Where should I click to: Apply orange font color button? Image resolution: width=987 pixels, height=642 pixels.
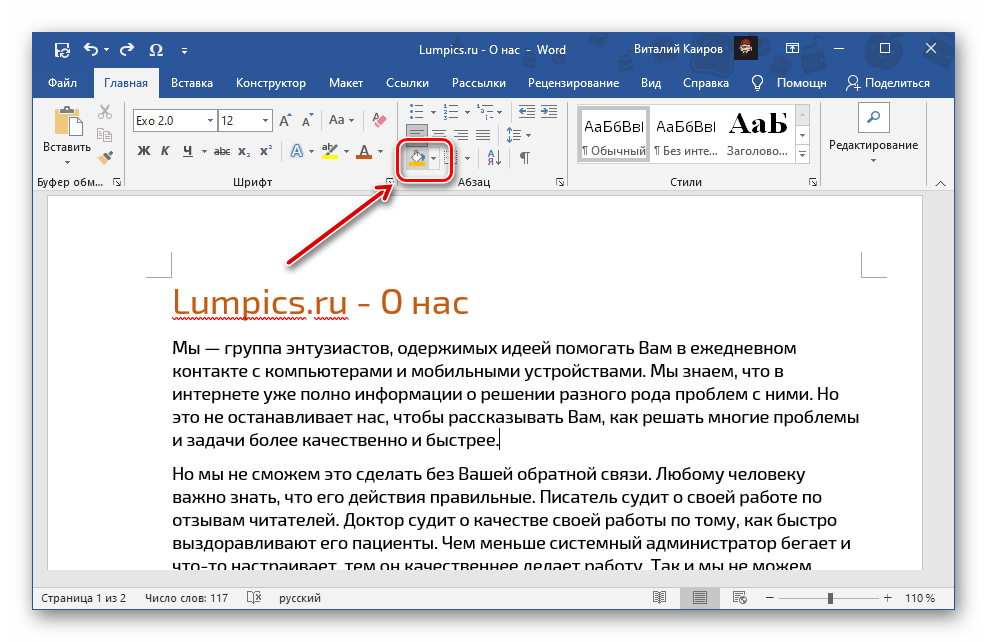click(x=364, y=151)
